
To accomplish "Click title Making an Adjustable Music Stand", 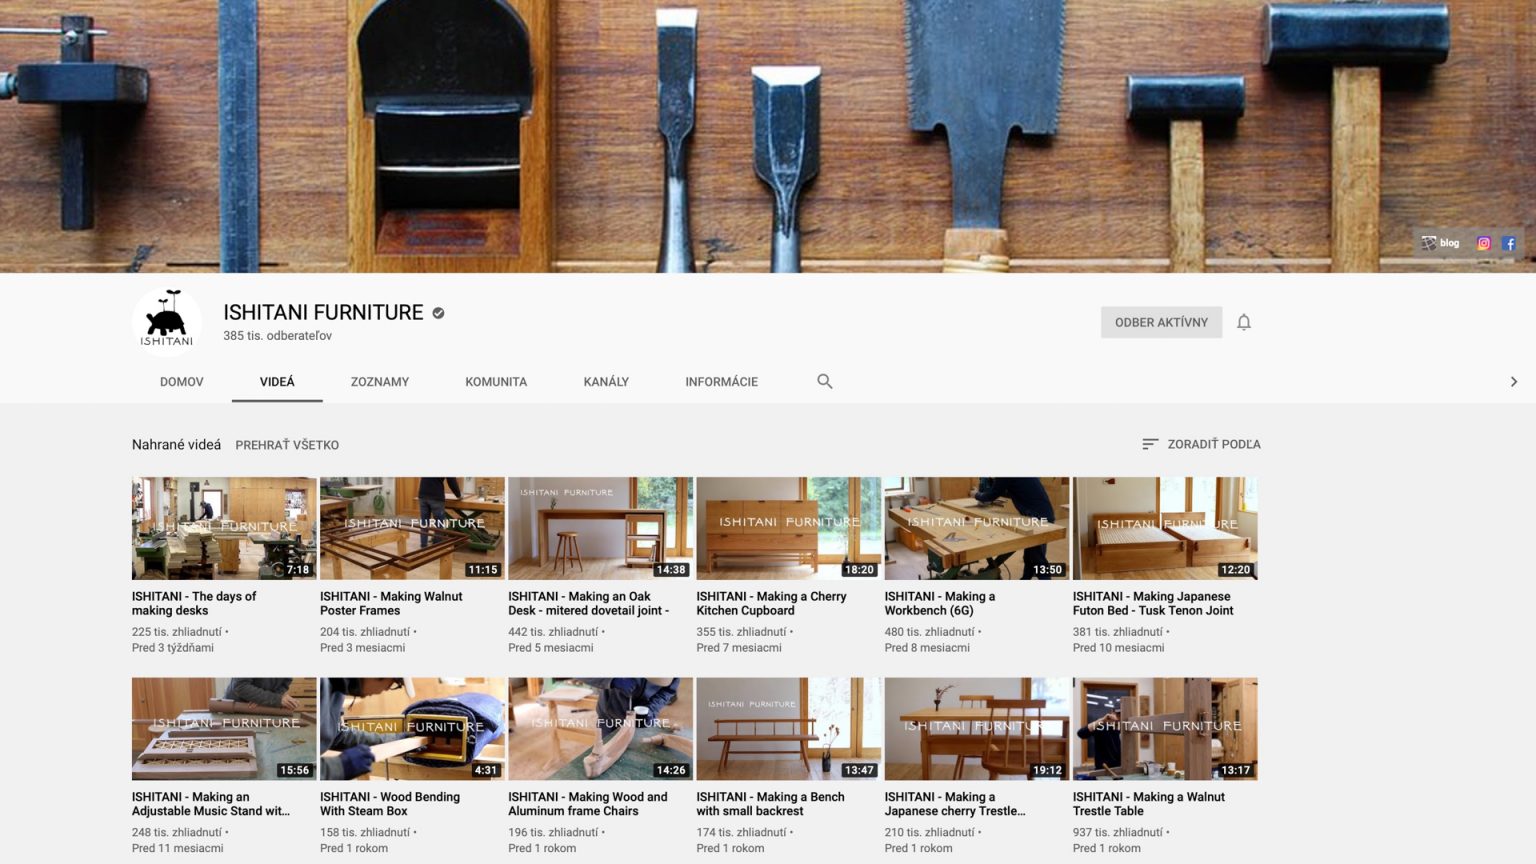I will tap(211, 804).
